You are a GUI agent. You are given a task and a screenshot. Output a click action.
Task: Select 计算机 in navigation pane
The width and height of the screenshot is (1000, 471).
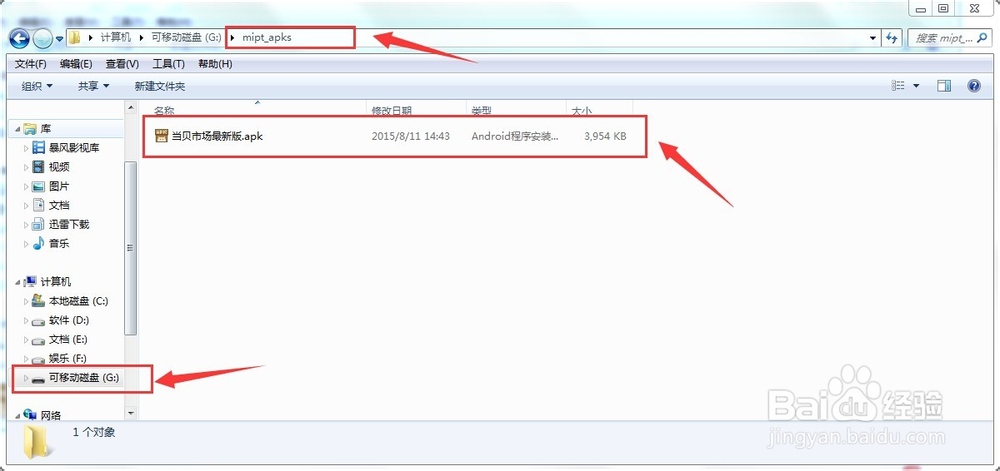(x=55, y=282)
